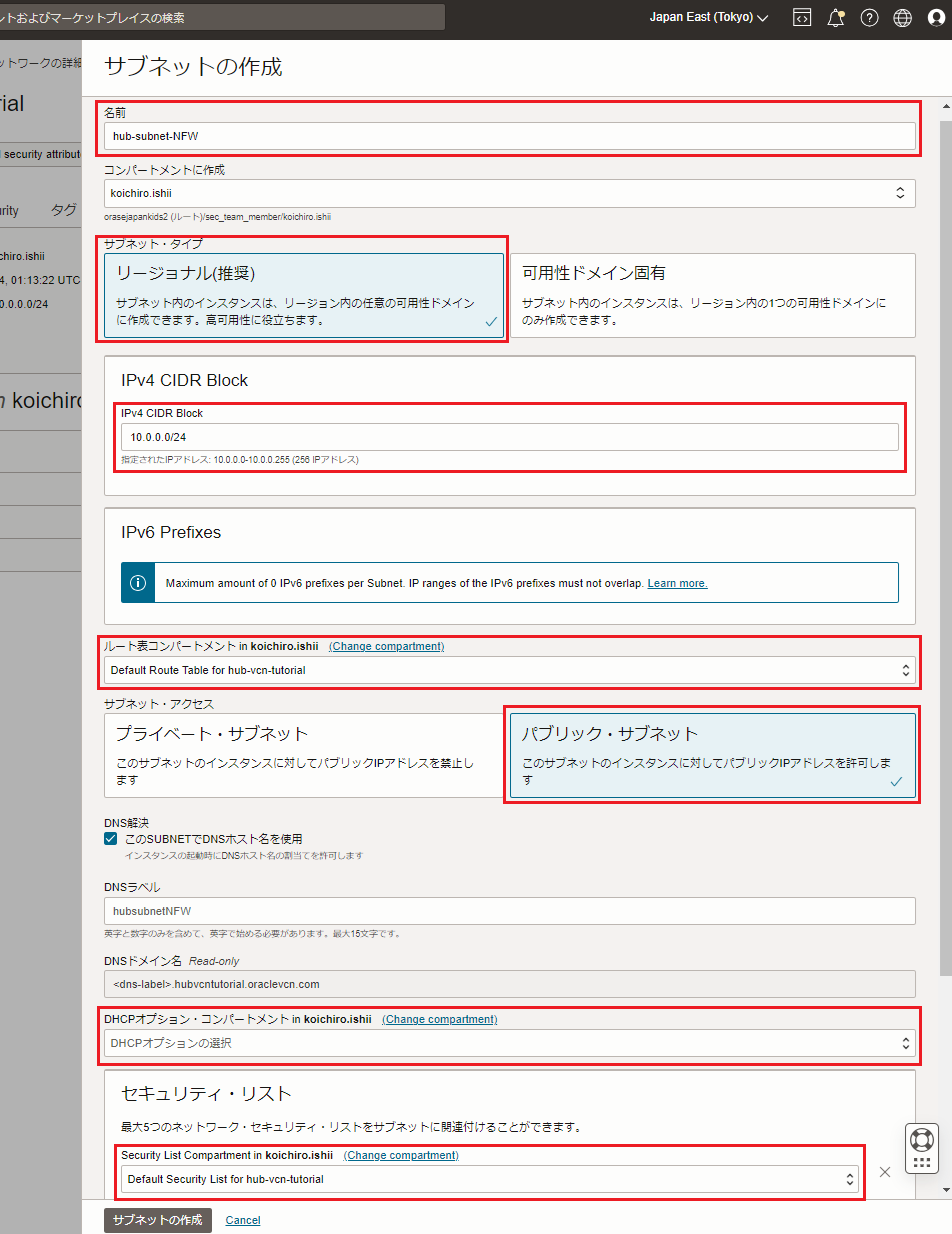Image resolution: width=952 pixels, height=1234 pixels.
Task: Open the help question-mark icon
Action: point(868,17)
